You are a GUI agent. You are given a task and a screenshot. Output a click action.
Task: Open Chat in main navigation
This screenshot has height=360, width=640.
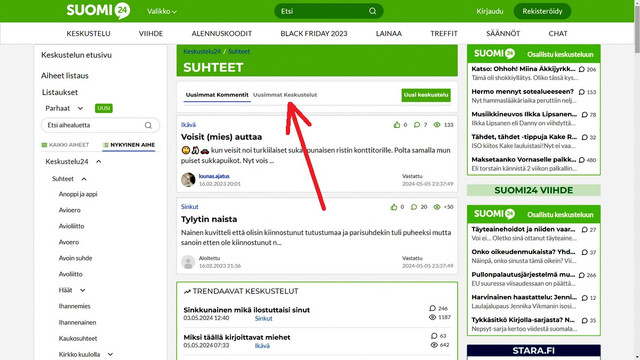558,33
